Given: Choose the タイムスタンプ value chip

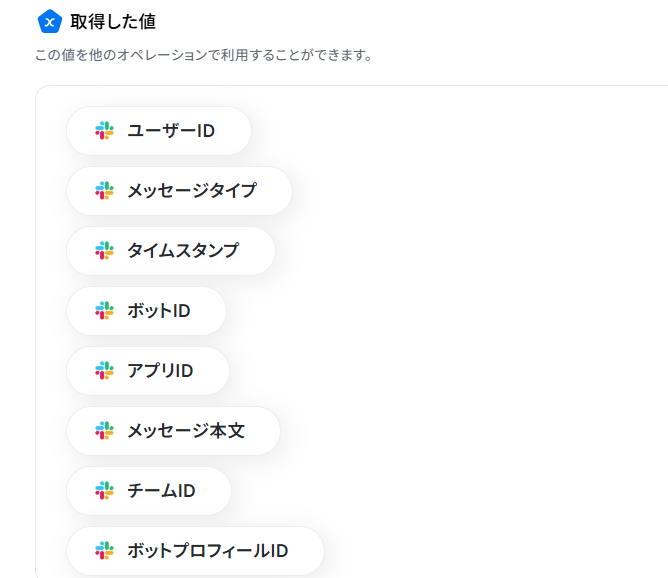Looking at the screenshot, I should click(171, 251).
